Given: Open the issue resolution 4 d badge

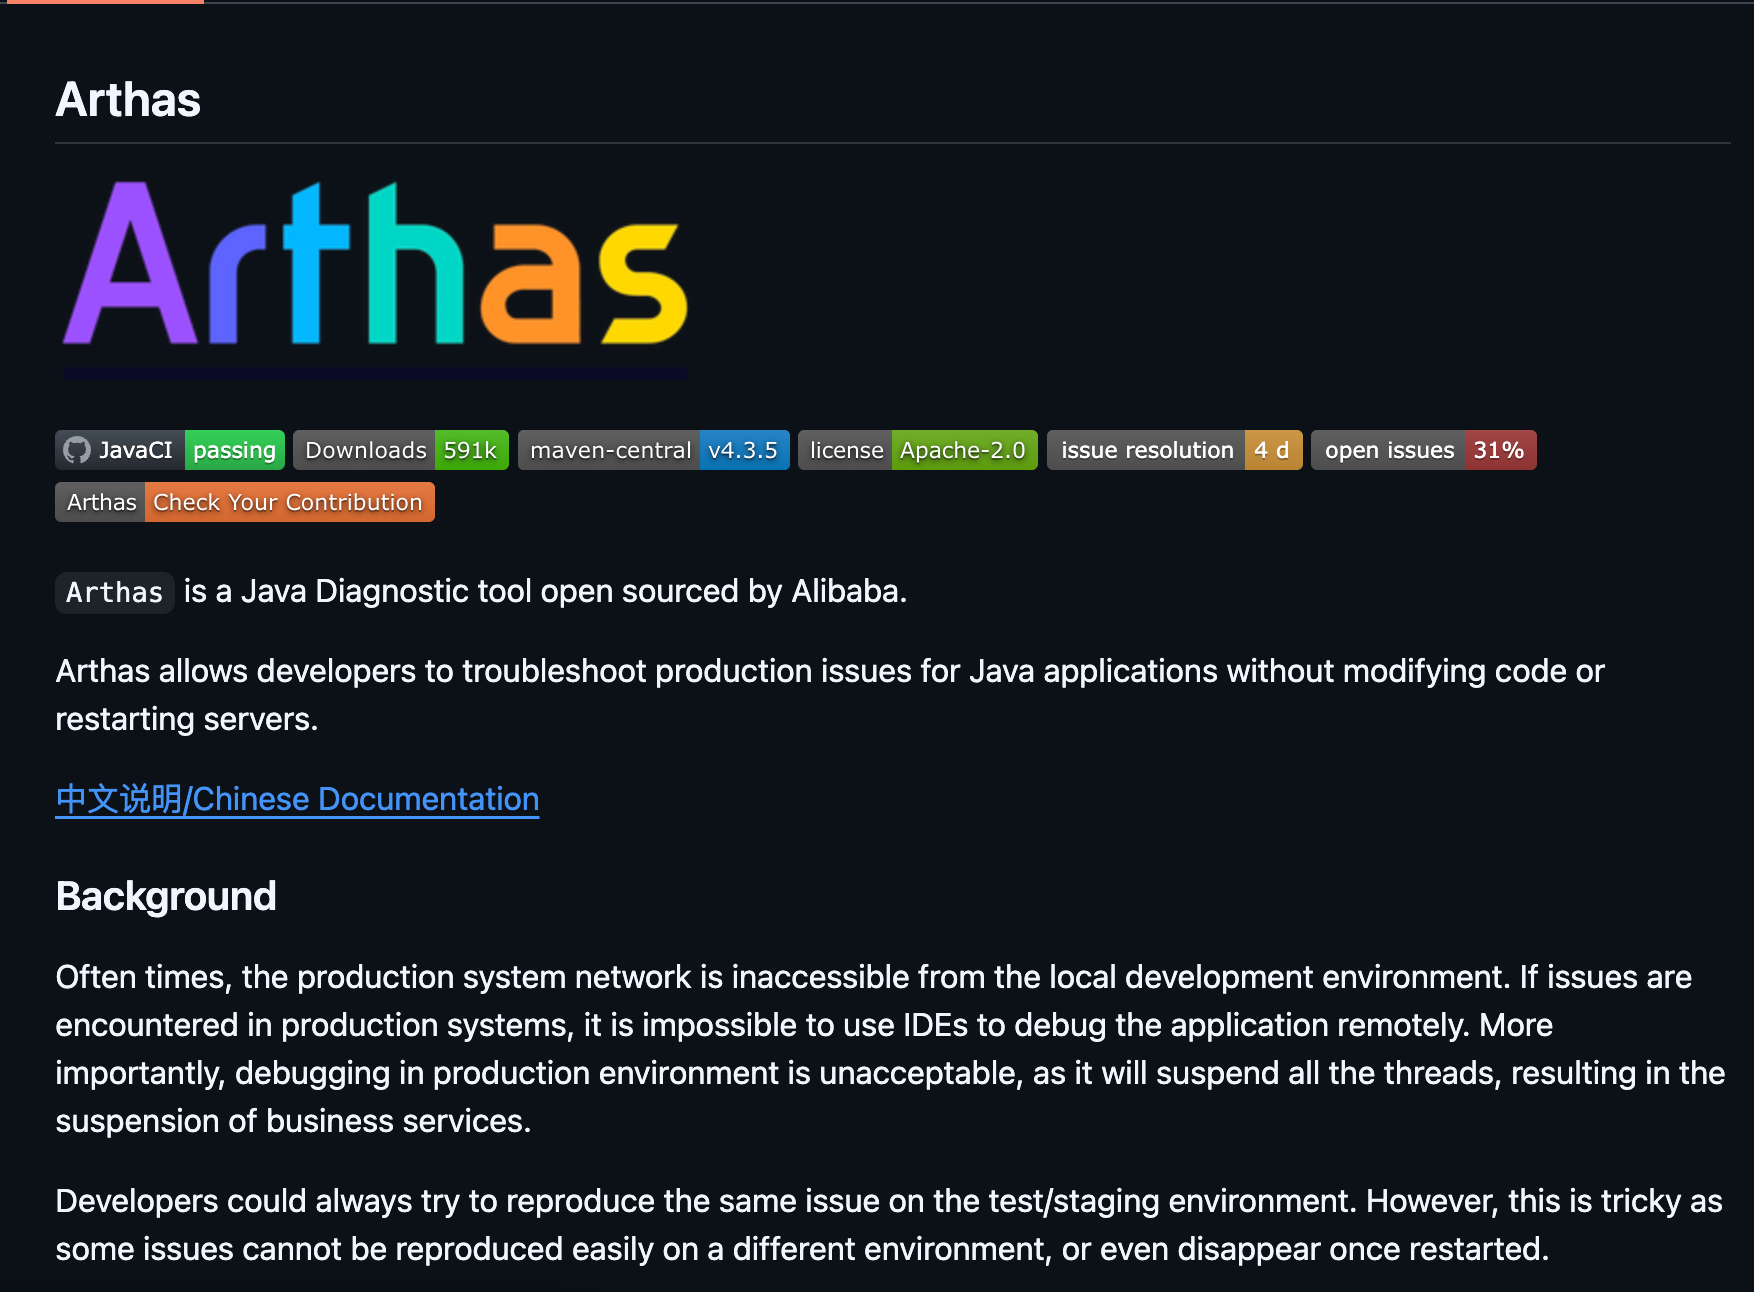Looking at the screenshot, I should point(1175,450).
